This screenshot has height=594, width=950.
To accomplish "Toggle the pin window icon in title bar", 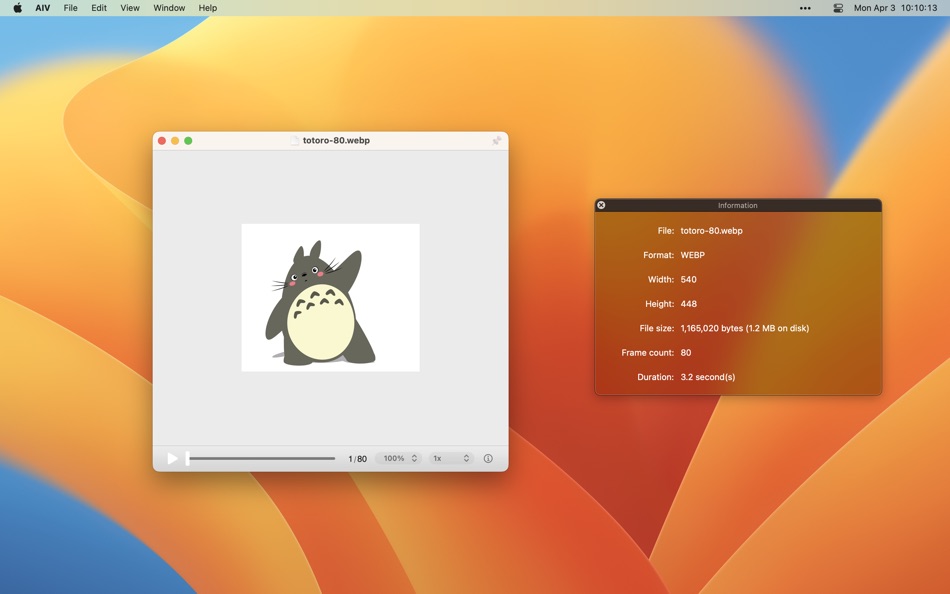I will 496,141.
